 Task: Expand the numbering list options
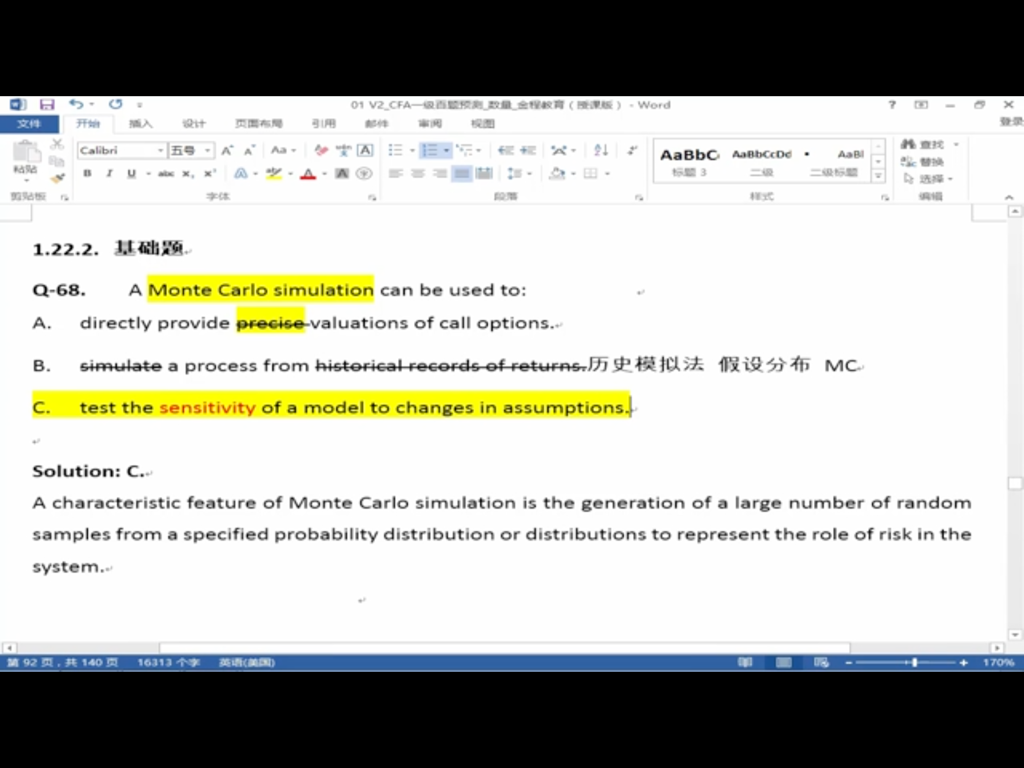(447, 151)
